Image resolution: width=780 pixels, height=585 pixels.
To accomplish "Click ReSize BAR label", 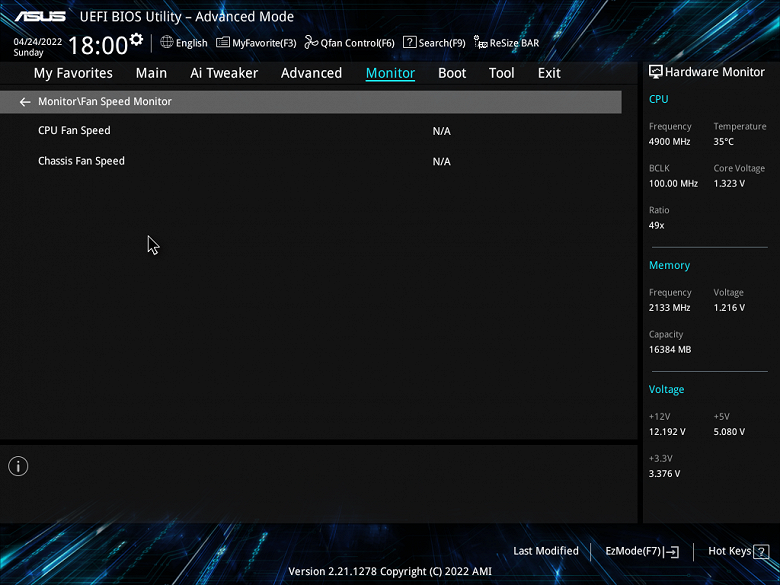I will point(514,43).
